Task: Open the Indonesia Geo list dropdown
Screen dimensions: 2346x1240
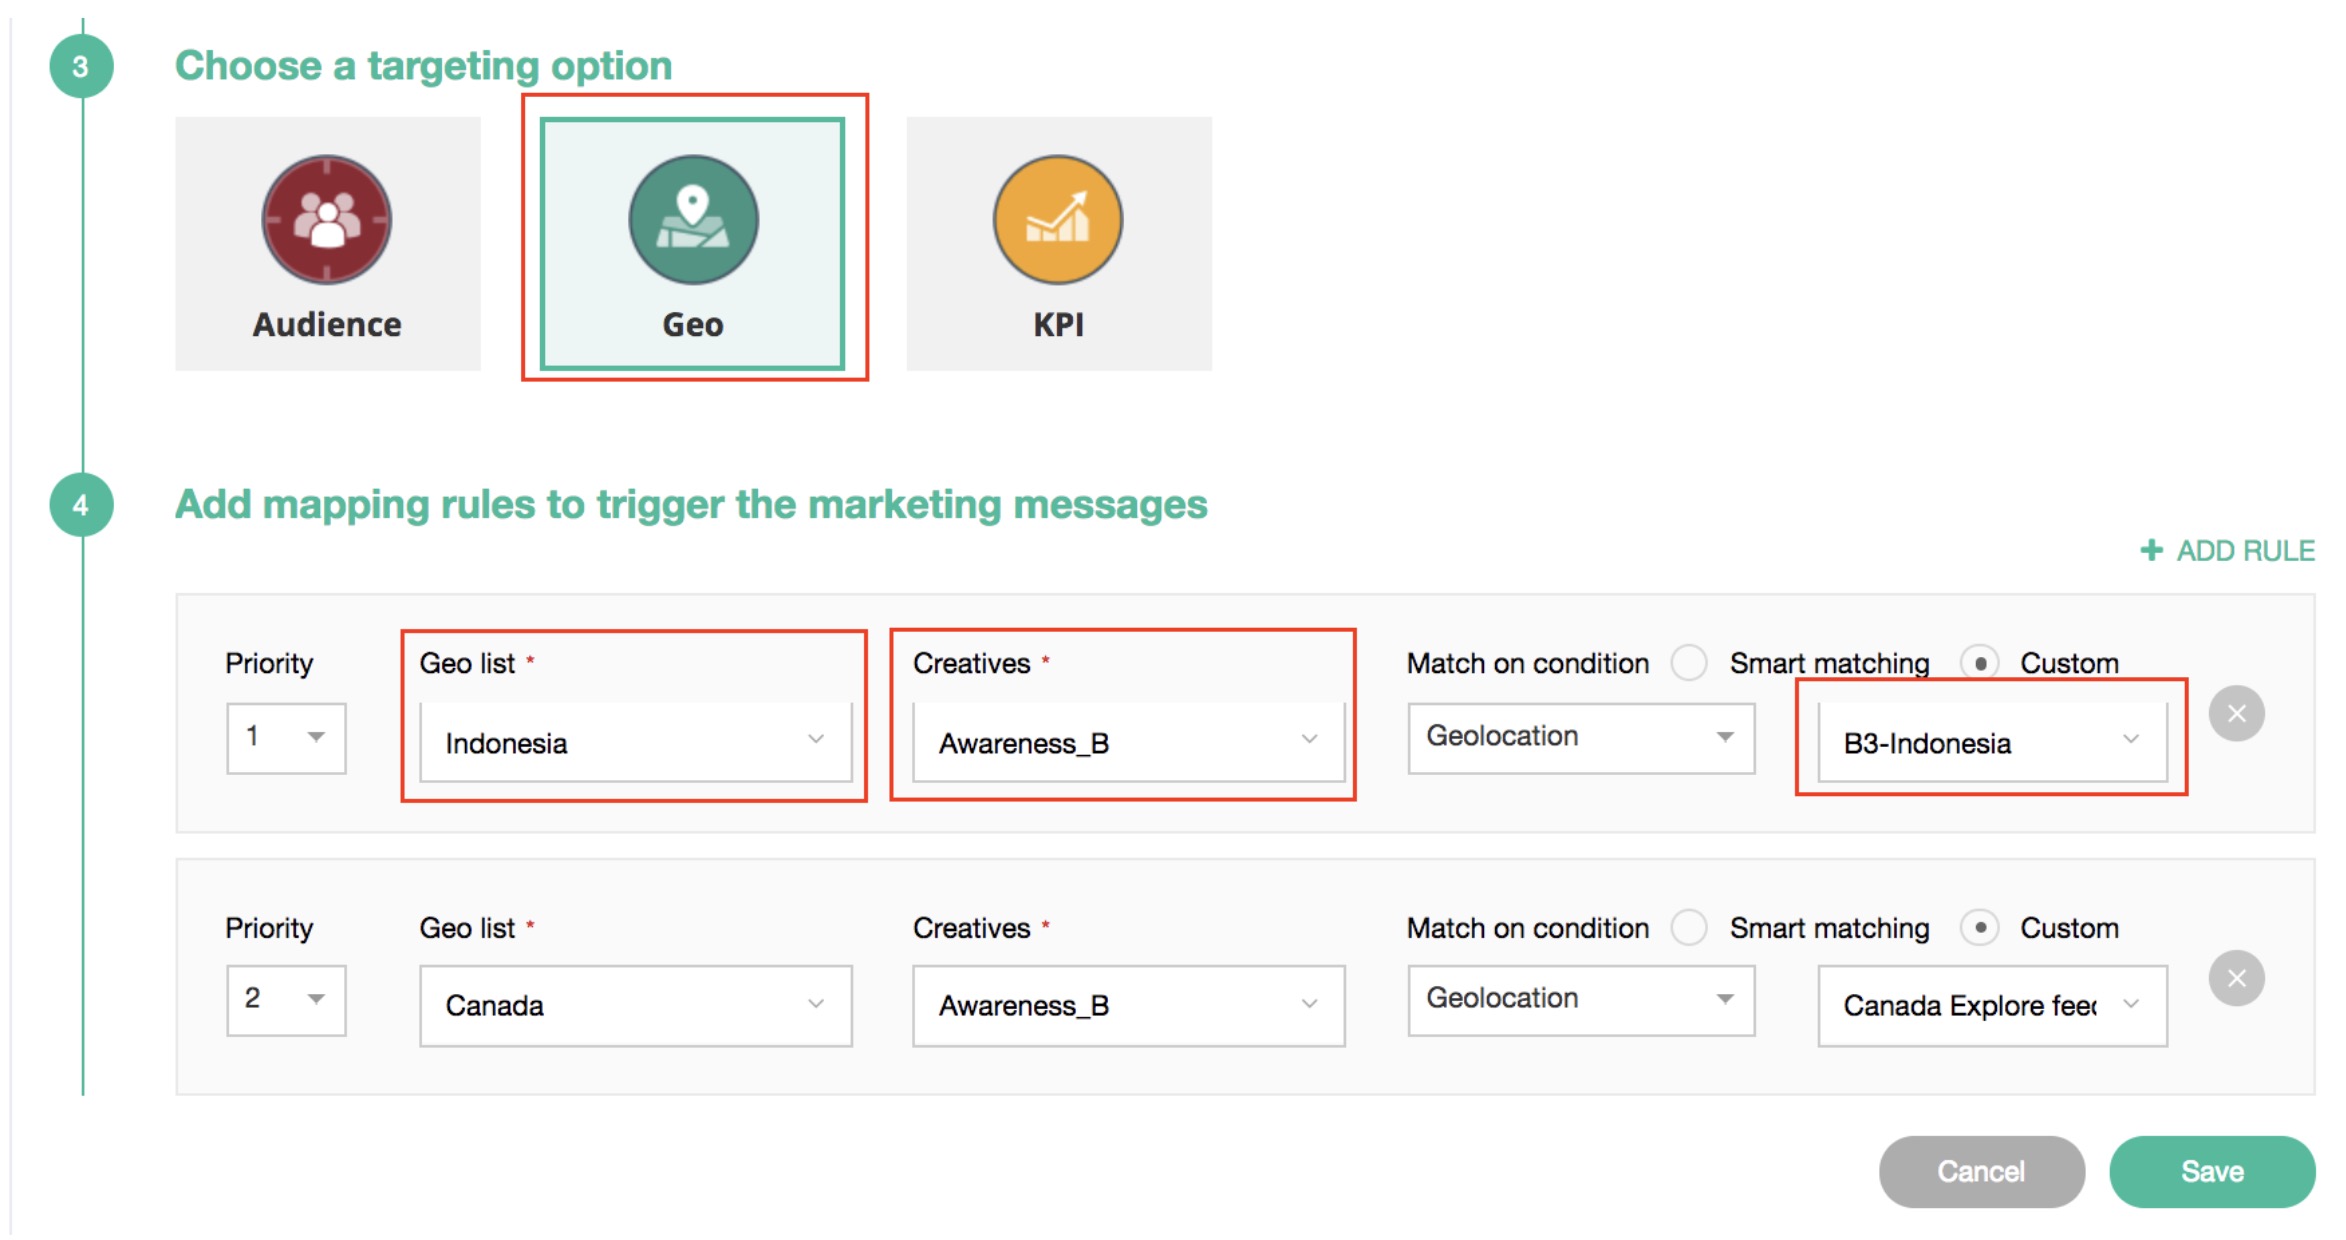Action: coord(635,742)
